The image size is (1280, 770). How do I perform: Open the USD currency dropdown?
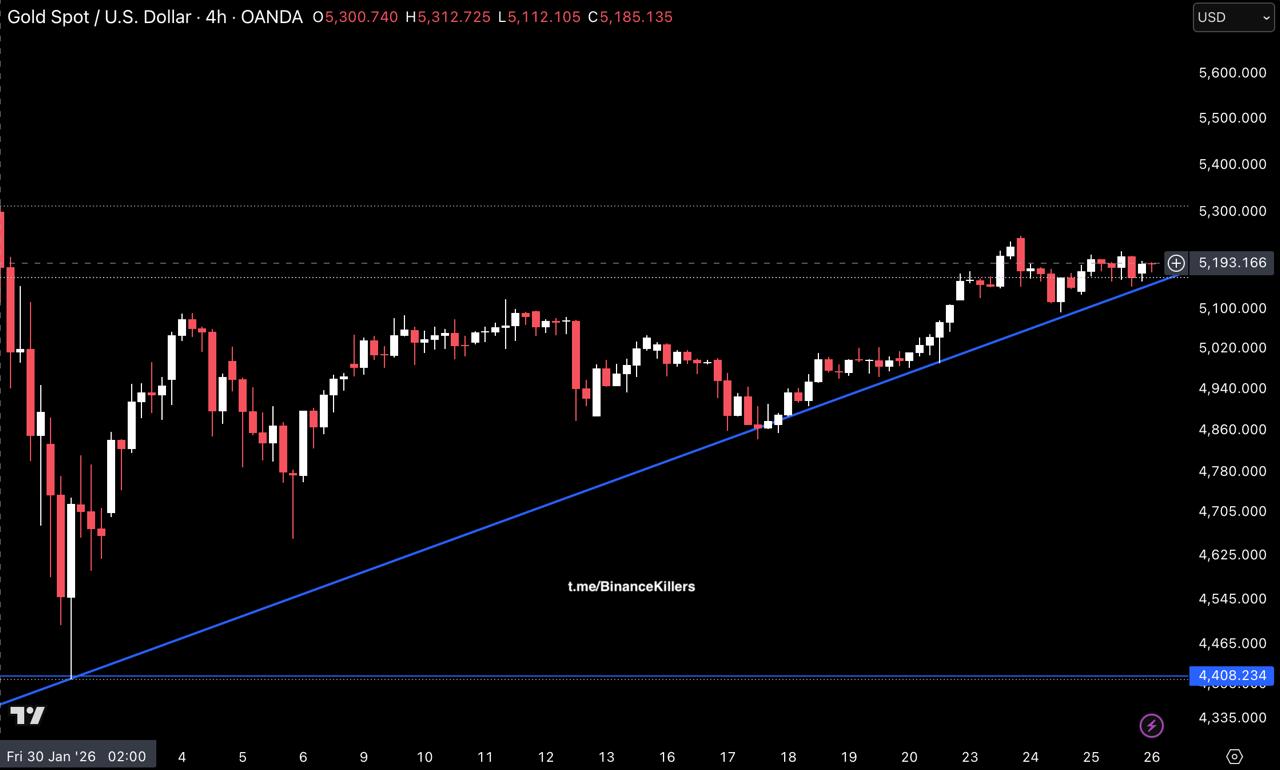1233,17
